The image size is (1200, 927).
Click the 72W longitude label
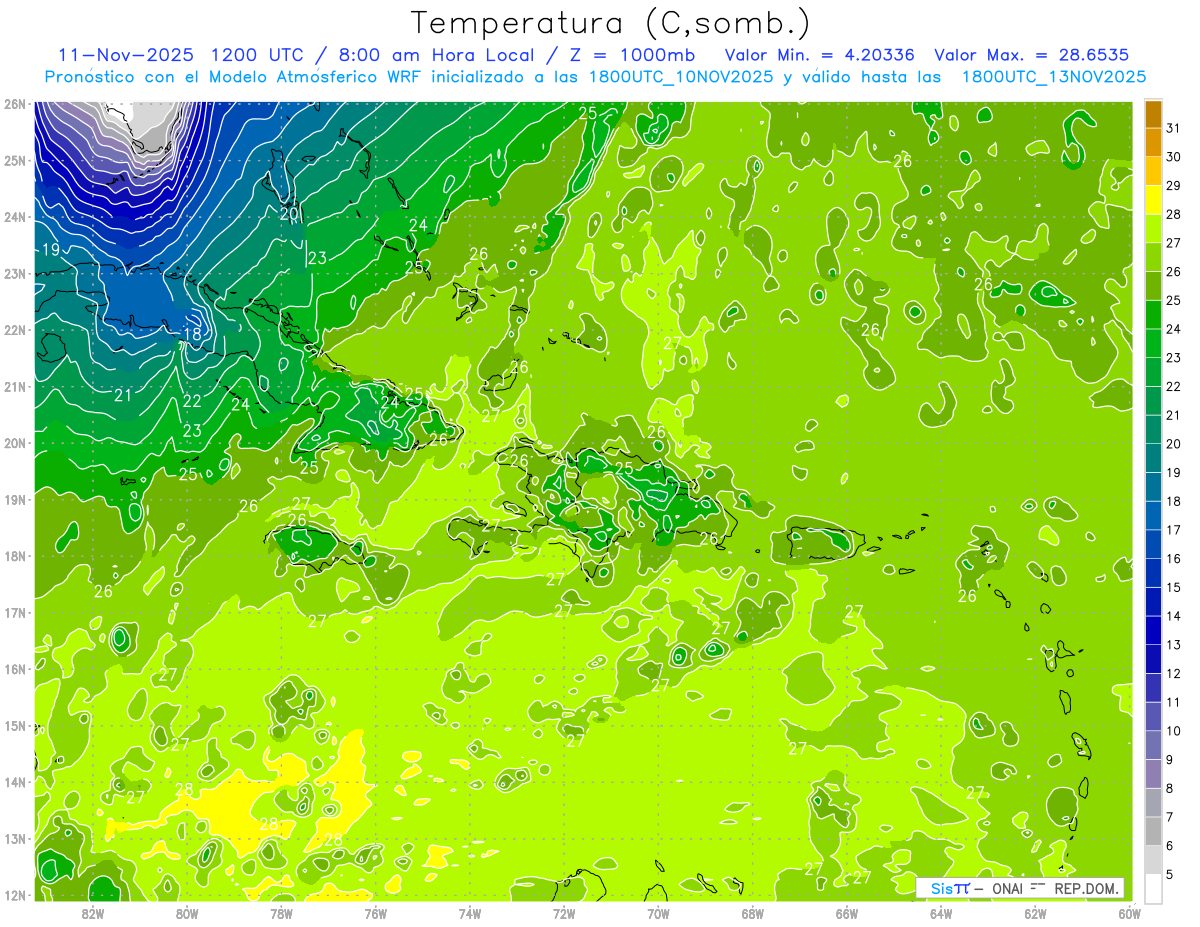[x=564, y=913]
